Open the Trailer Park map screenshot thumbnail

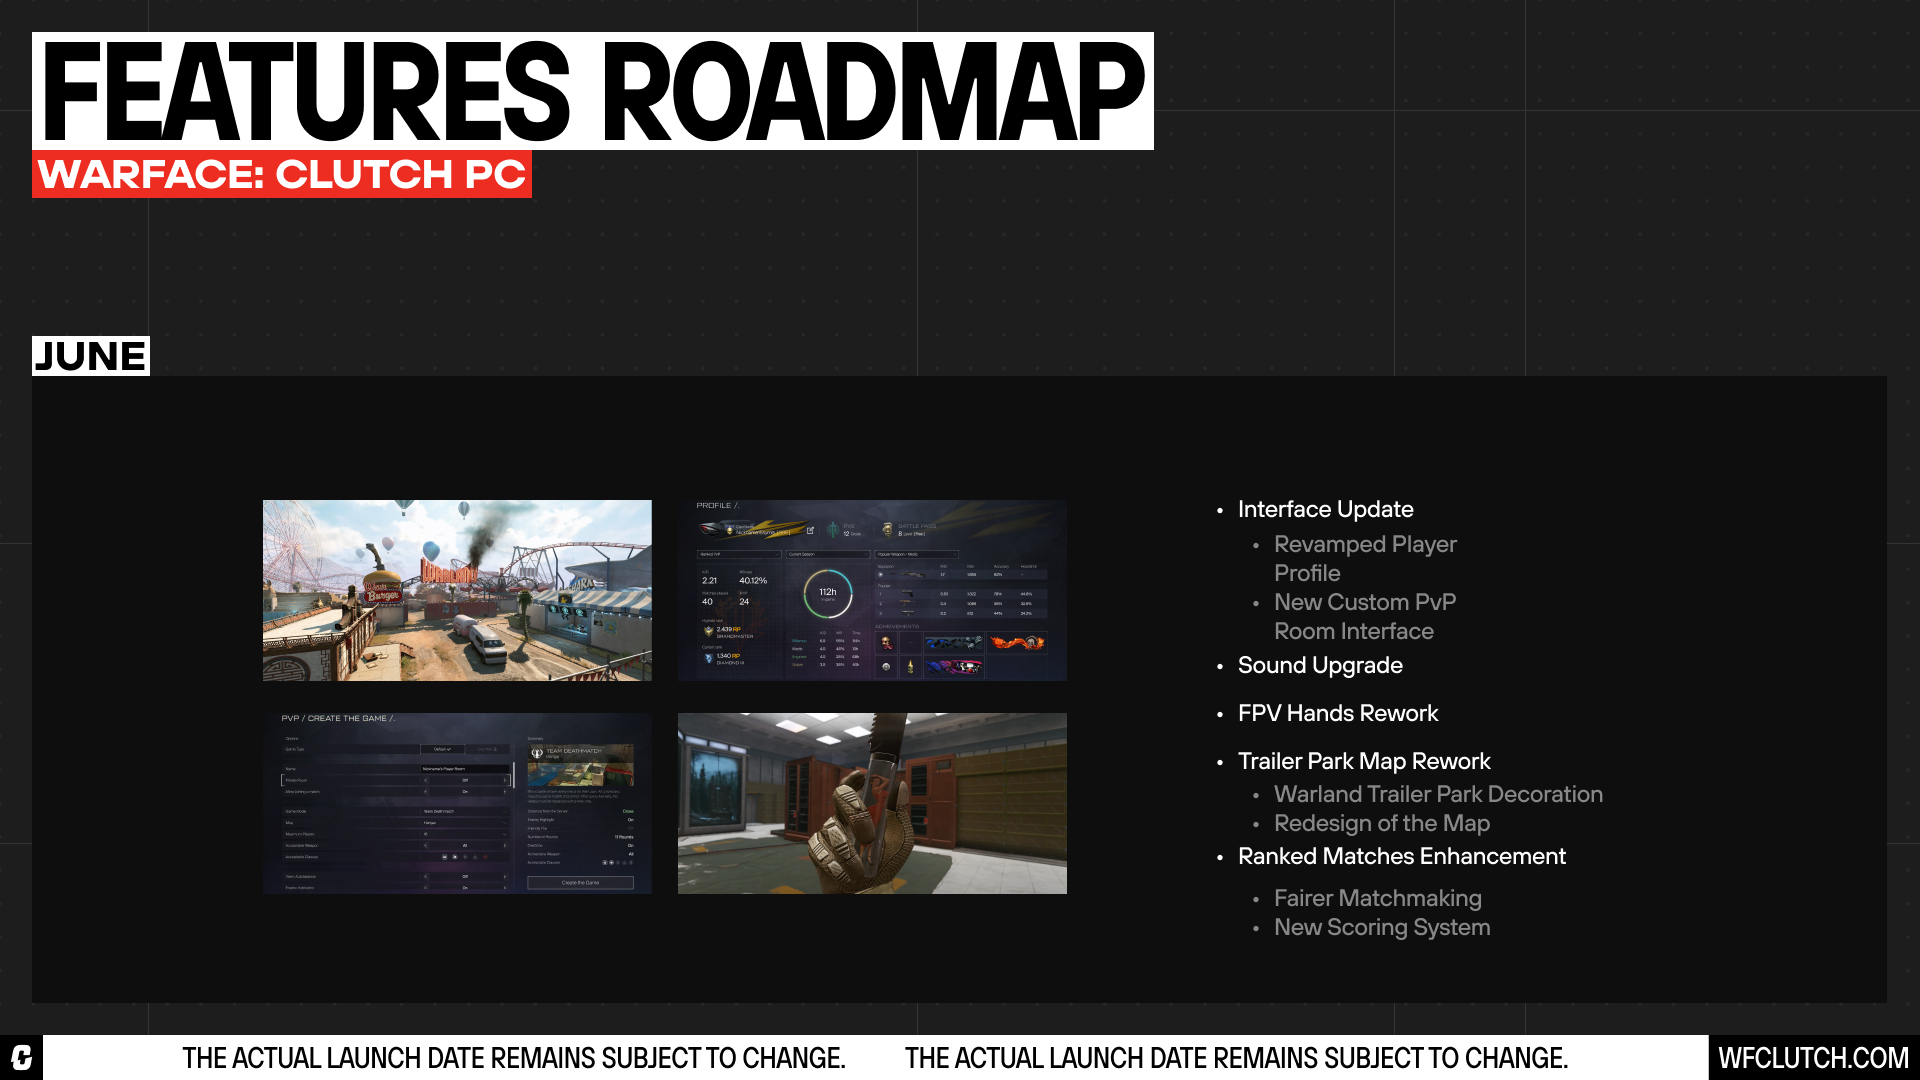tap(457, 590)
